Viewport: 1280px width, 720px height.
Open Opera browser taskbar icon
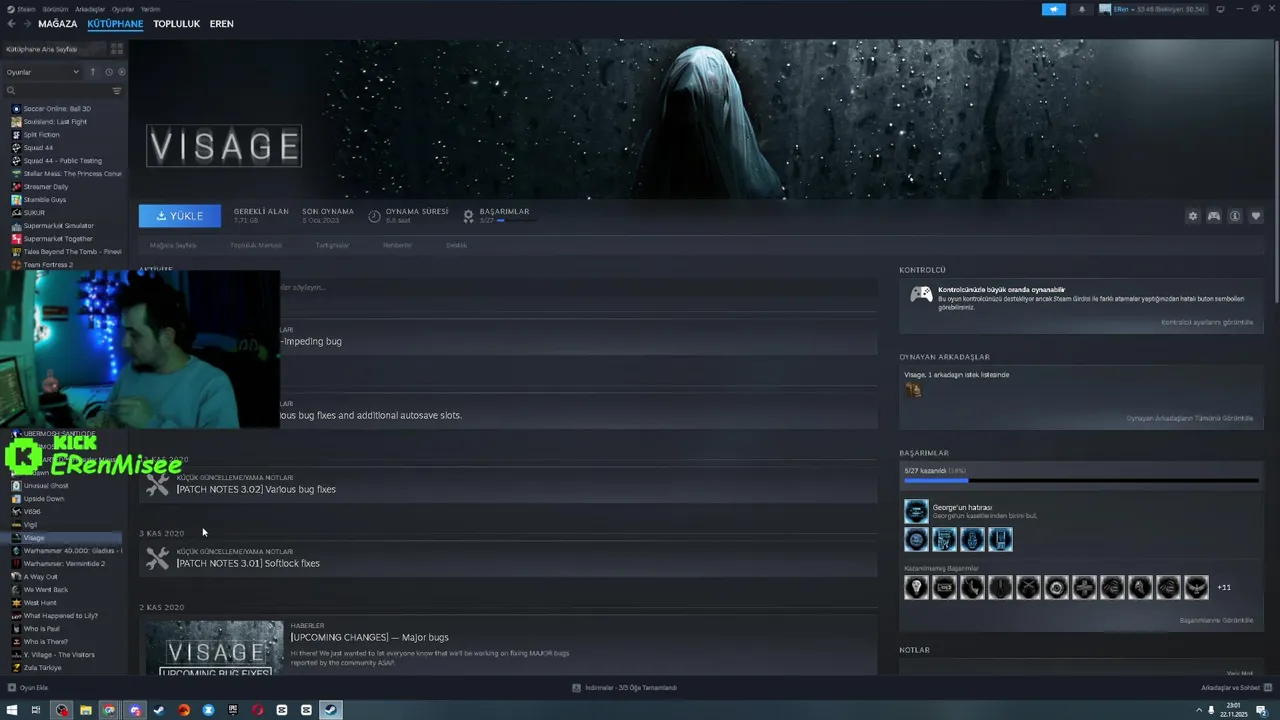[257, 710]
